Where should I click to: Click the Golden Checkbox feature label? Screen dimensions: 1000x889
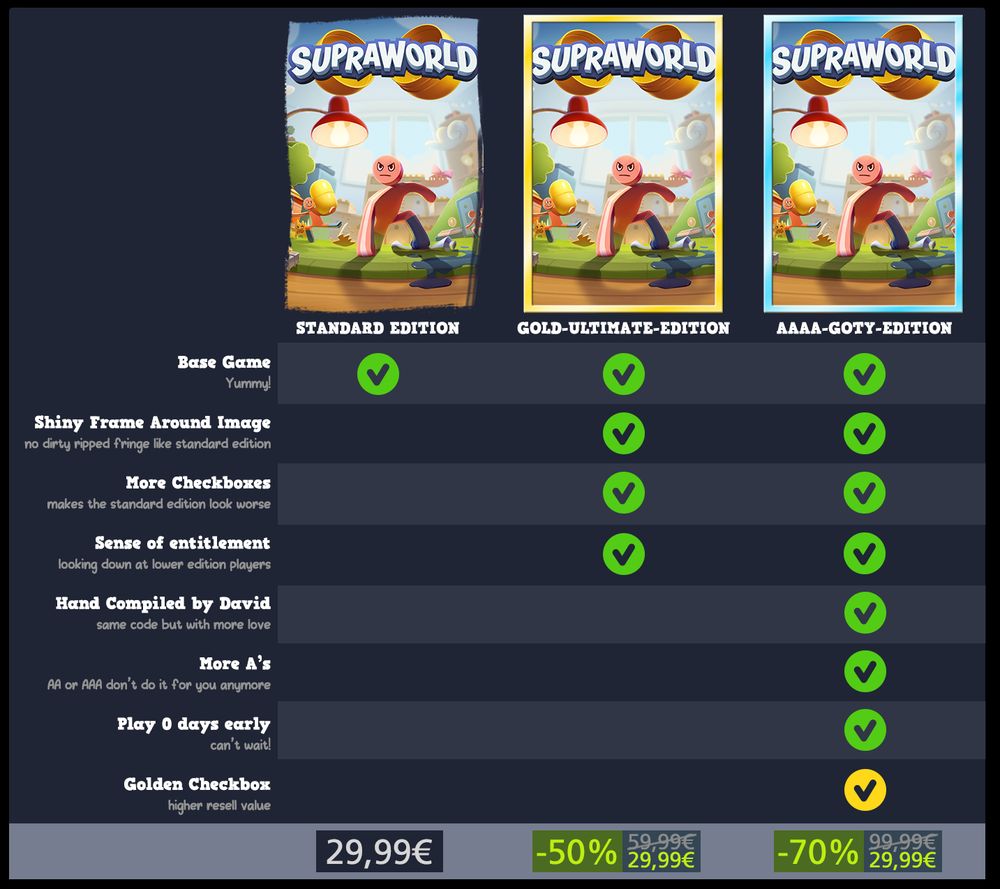(x=197, y=784)
